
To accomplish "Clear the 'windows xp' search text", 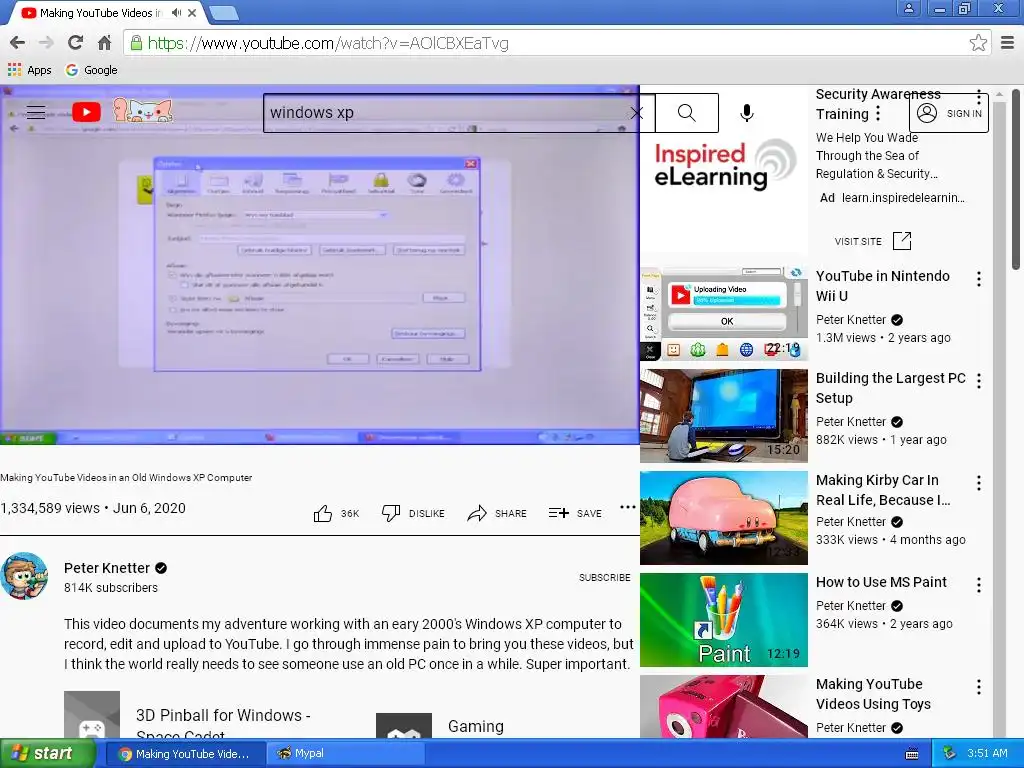I will click(637, 113).
